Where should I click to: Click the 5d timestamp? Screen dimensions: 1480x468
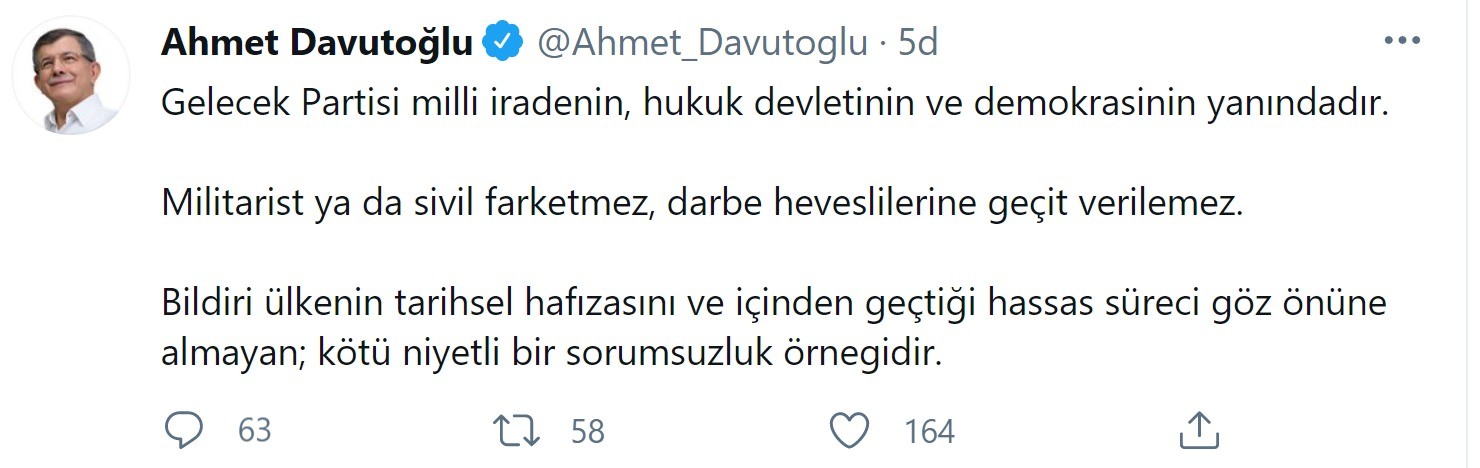pyautogui.click(x=917, y=43)
